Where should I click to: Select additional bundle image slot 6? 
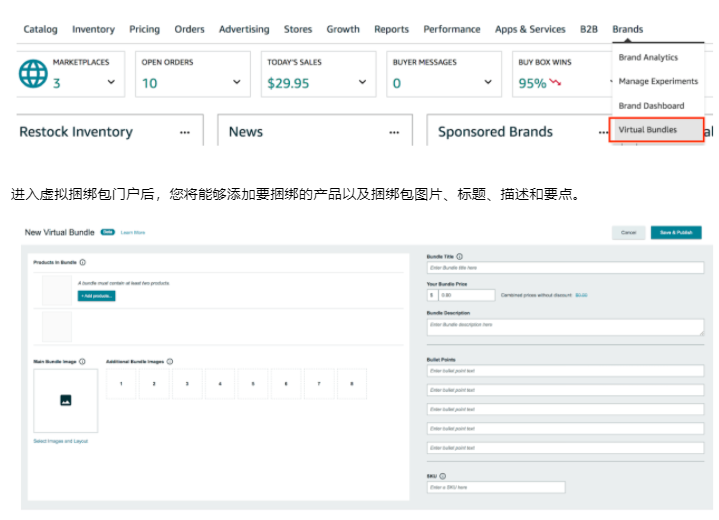(x=286, y=383)
